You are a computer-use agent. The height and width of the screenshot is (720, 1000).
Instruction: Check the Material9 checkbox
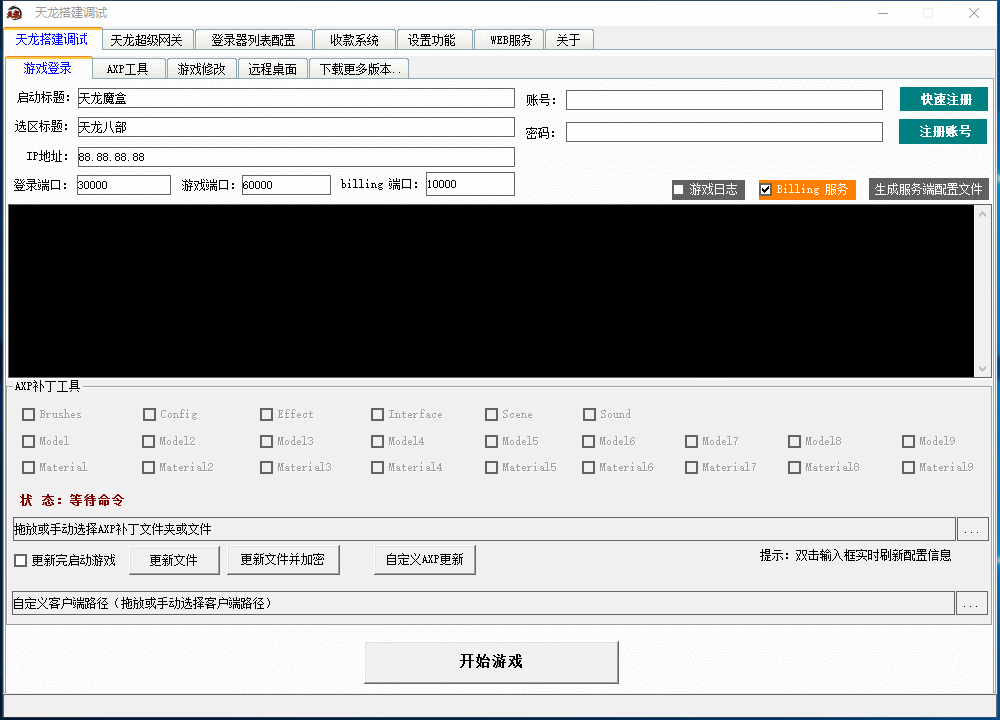[909, 467]
